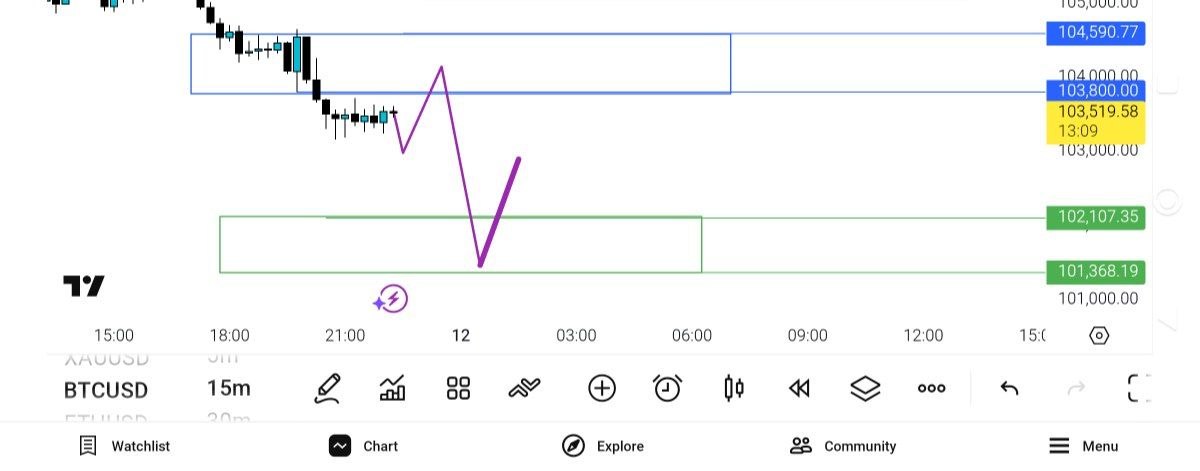Undo the last chart action
The width and height of the screenshot is (1200, 471).
click(x=1009, y=388)
